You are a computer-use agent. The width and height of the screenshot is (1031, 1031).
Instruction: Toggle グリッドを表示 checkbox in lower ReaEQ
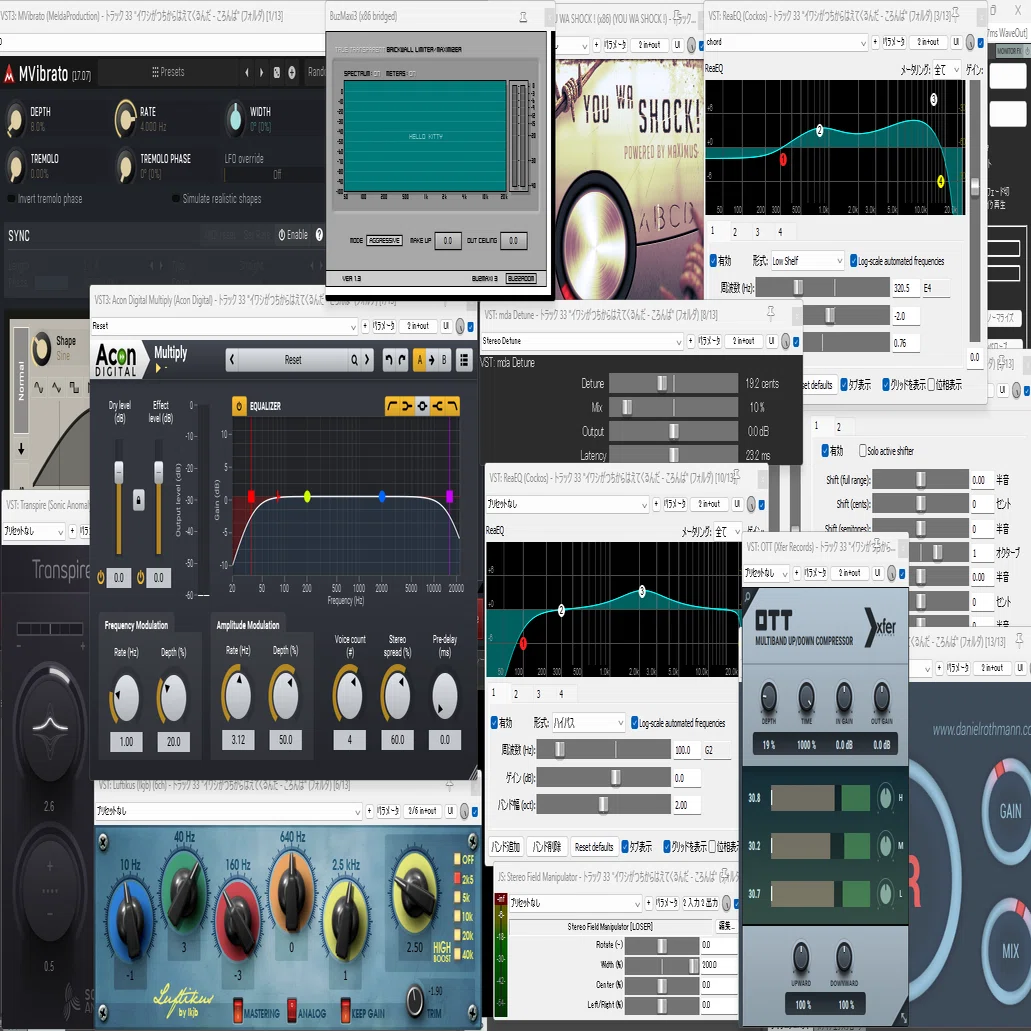click(667, 847)
